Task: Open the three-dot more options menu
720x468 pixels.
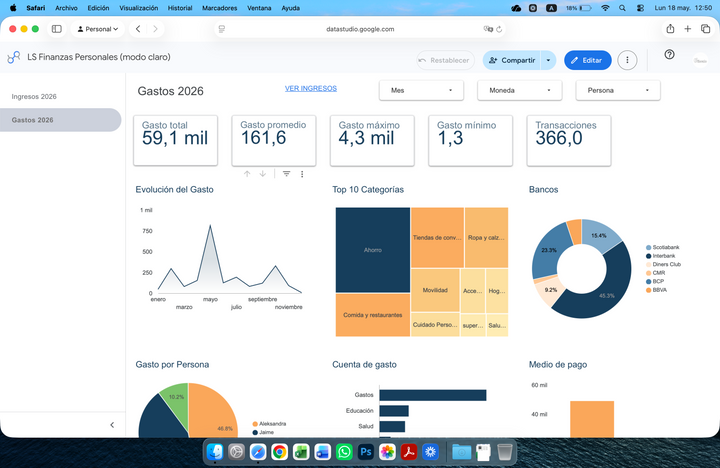Action: click(x=627, y=60)
